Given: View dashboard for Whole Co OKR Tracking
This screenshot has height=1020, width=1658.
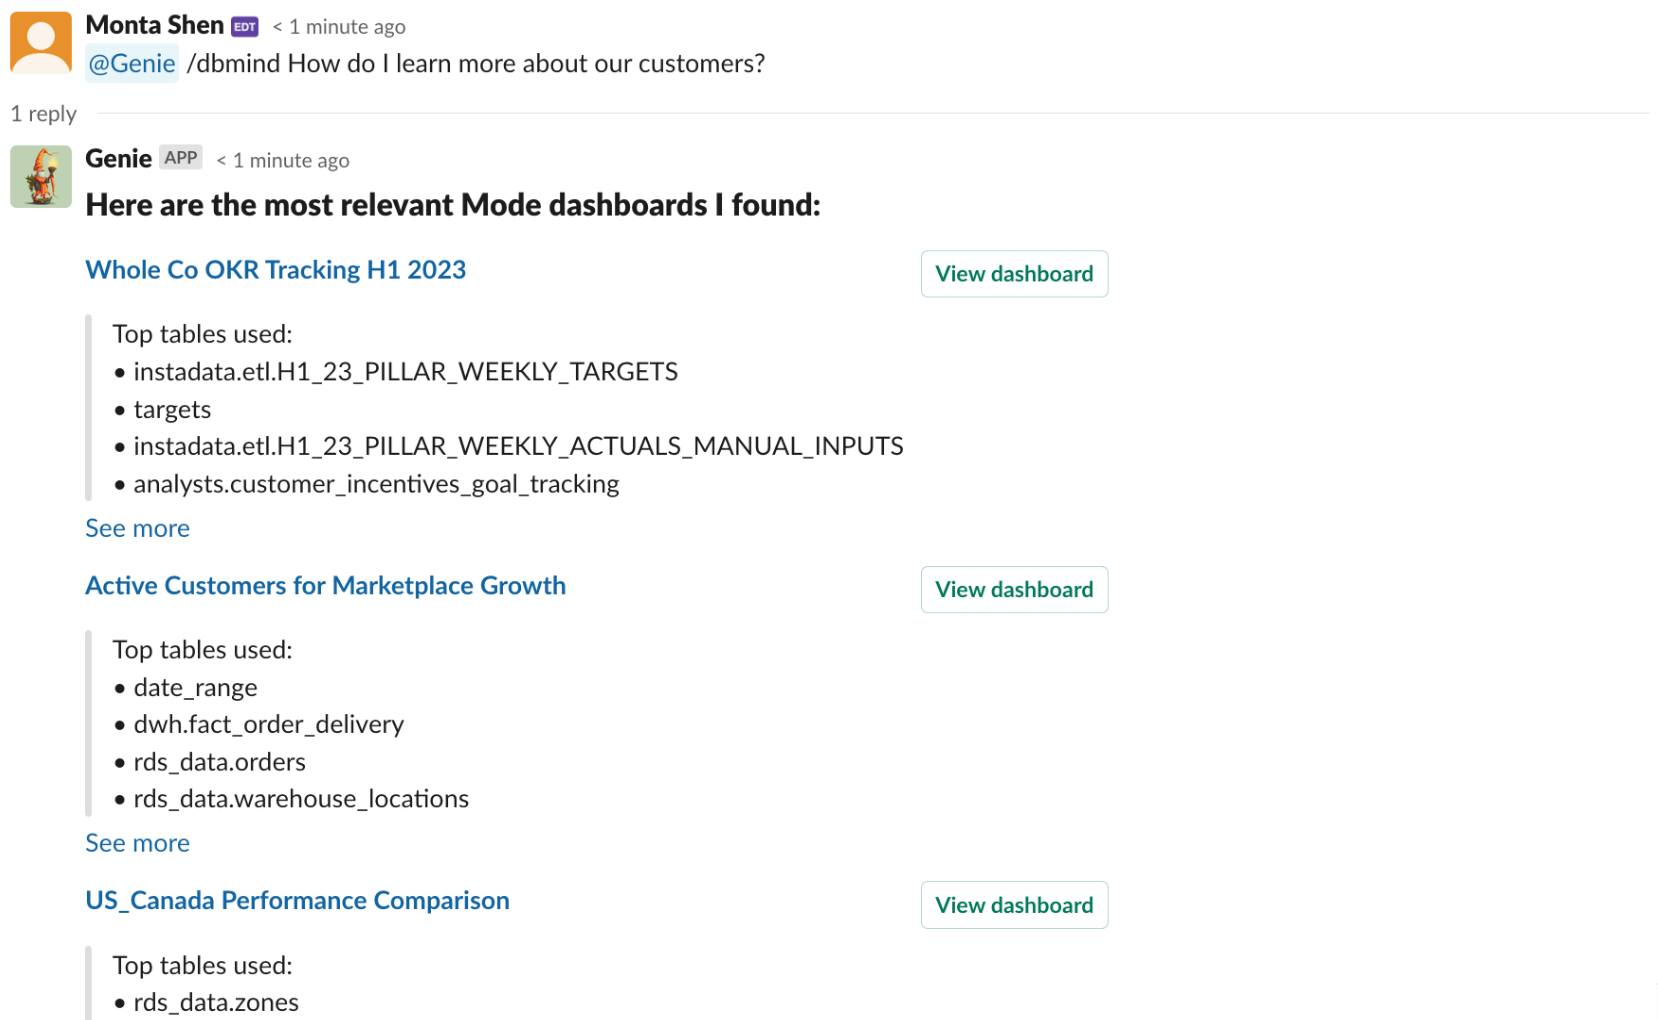Looking at the screenshot, I should click(x=1014, y=274).
